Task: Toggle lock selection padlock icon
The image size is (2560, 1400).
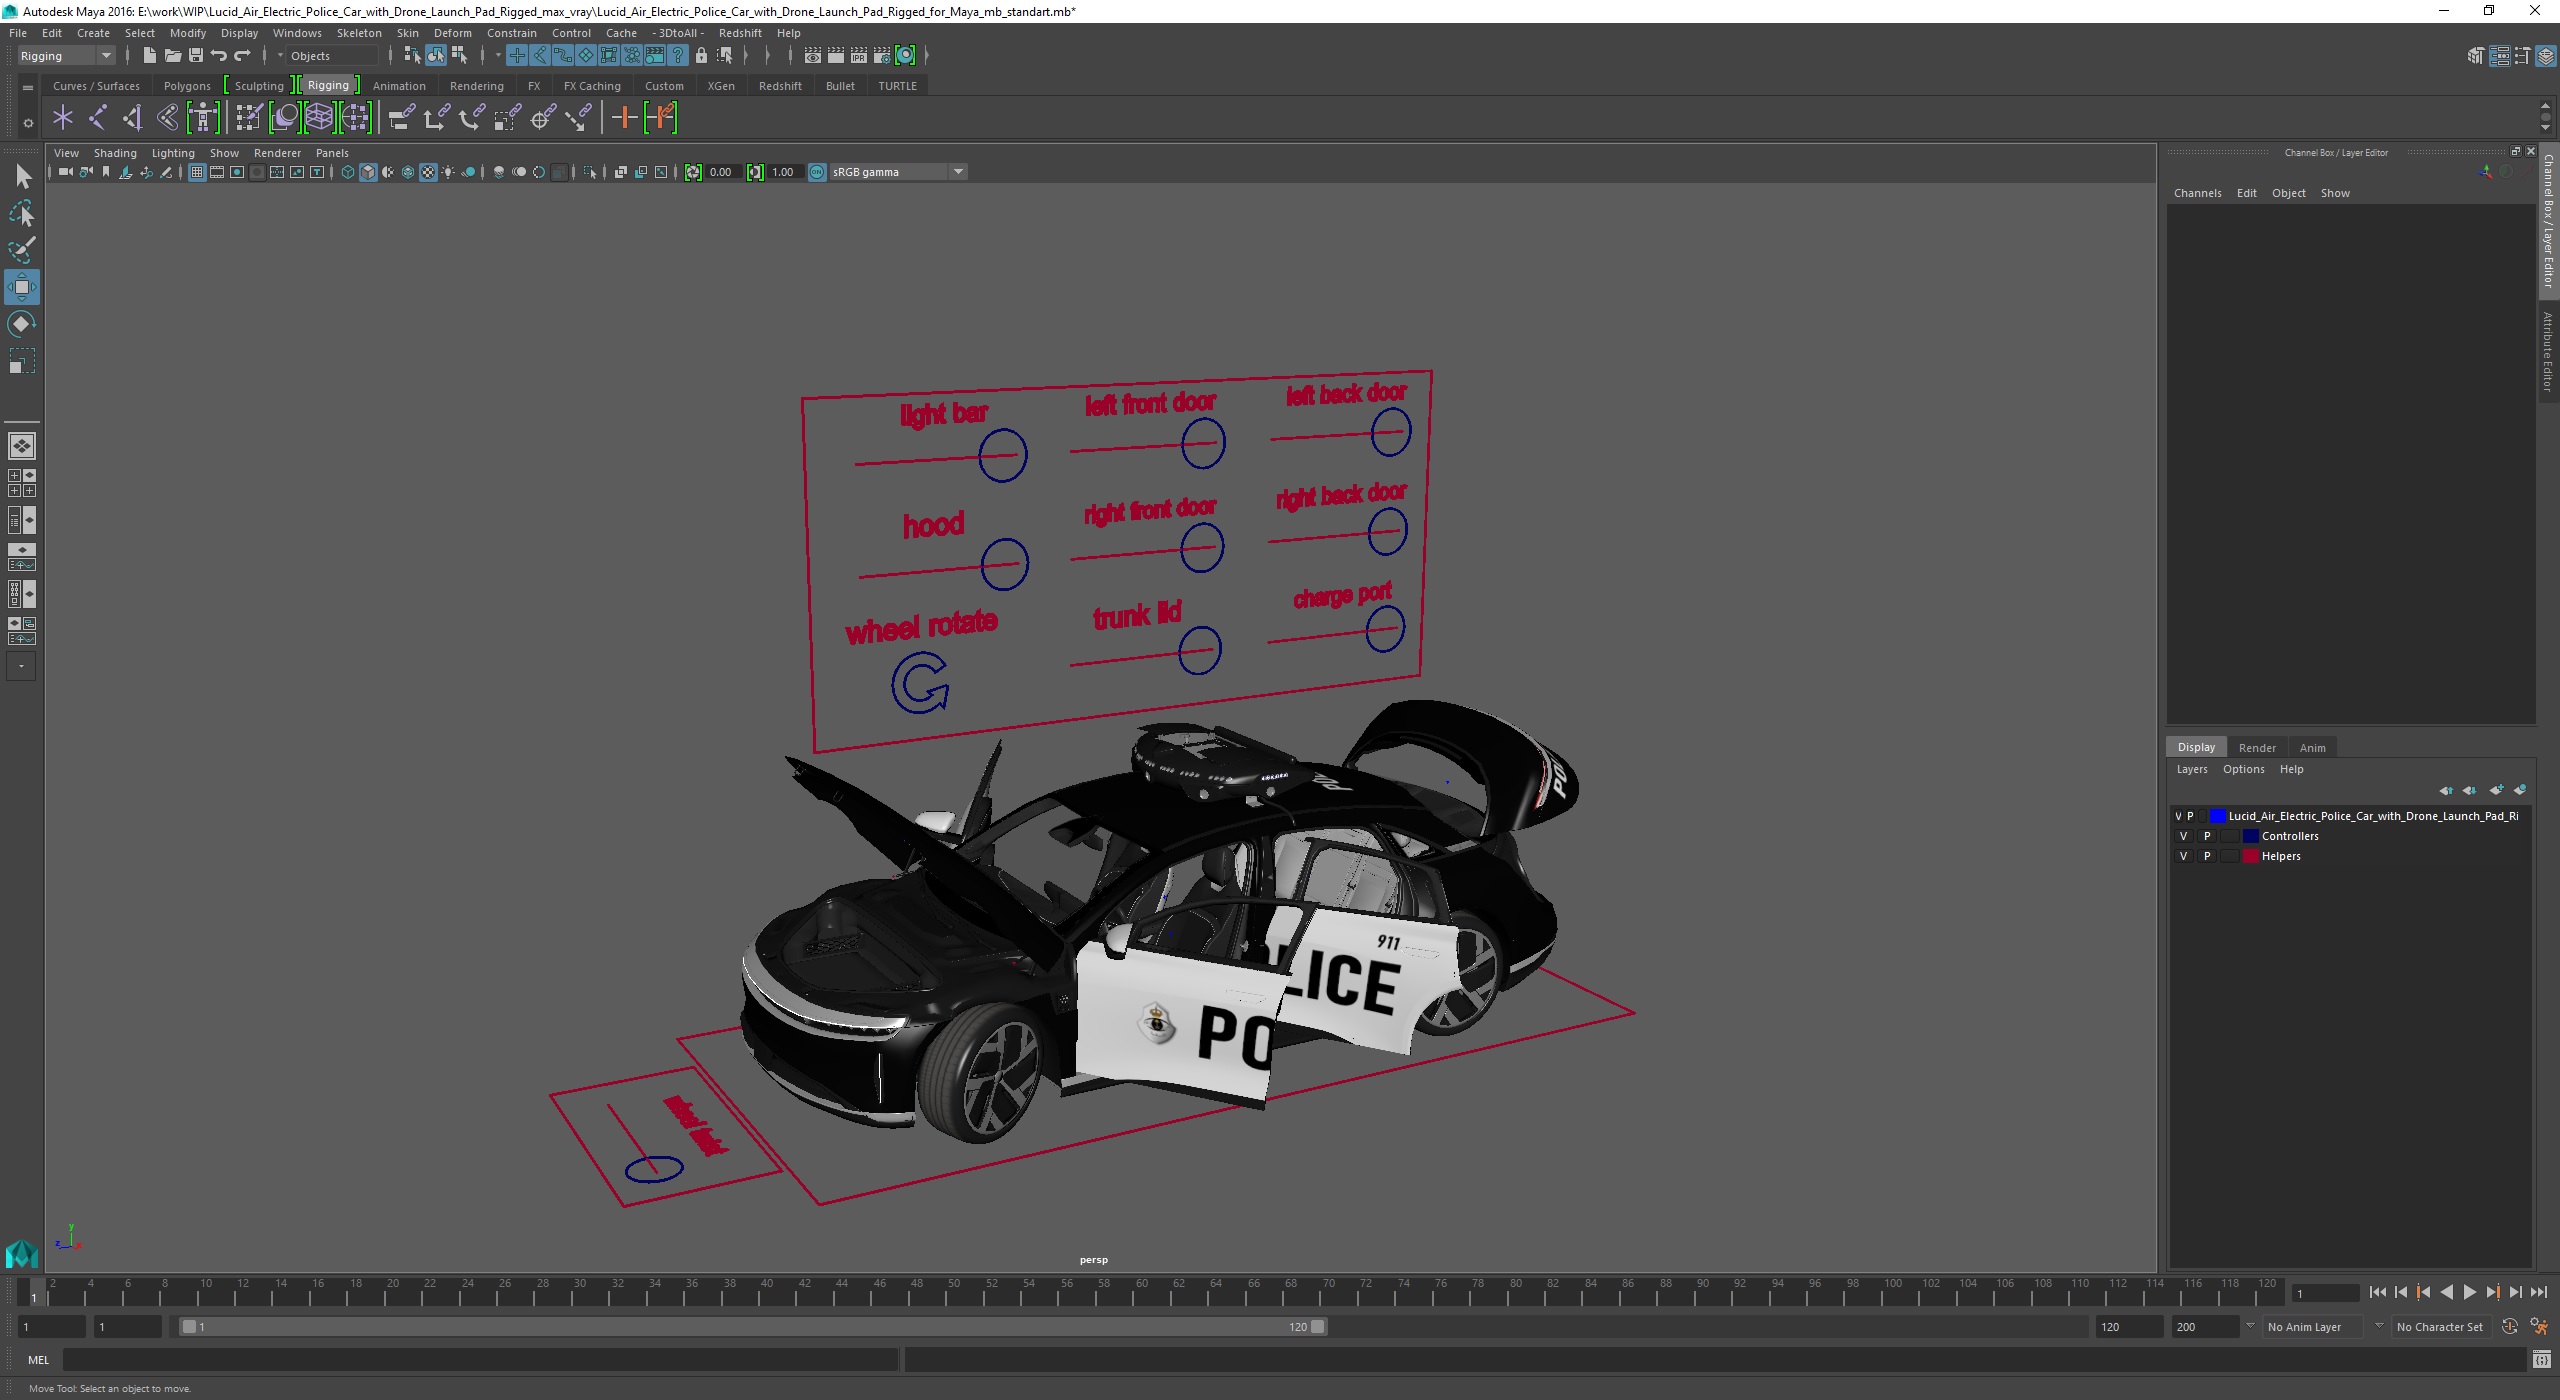Action: point(701,56)
